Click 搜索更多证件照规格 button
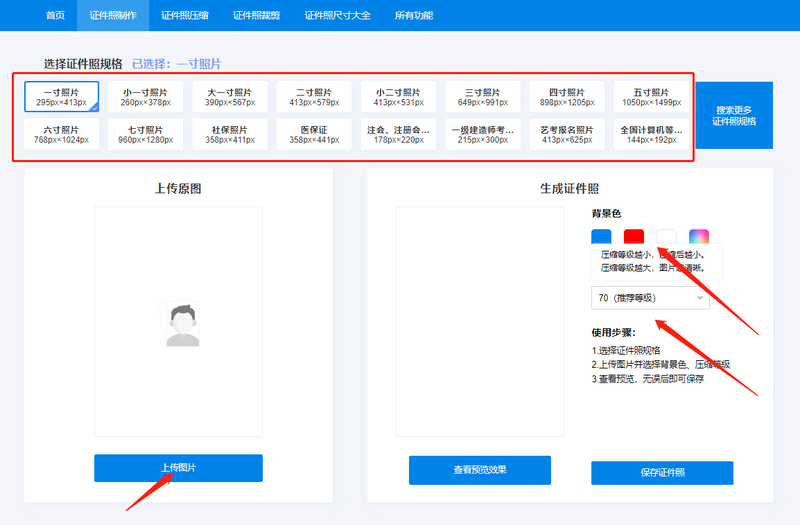This screenshot has width=800, height=525. tap(734, 115)
